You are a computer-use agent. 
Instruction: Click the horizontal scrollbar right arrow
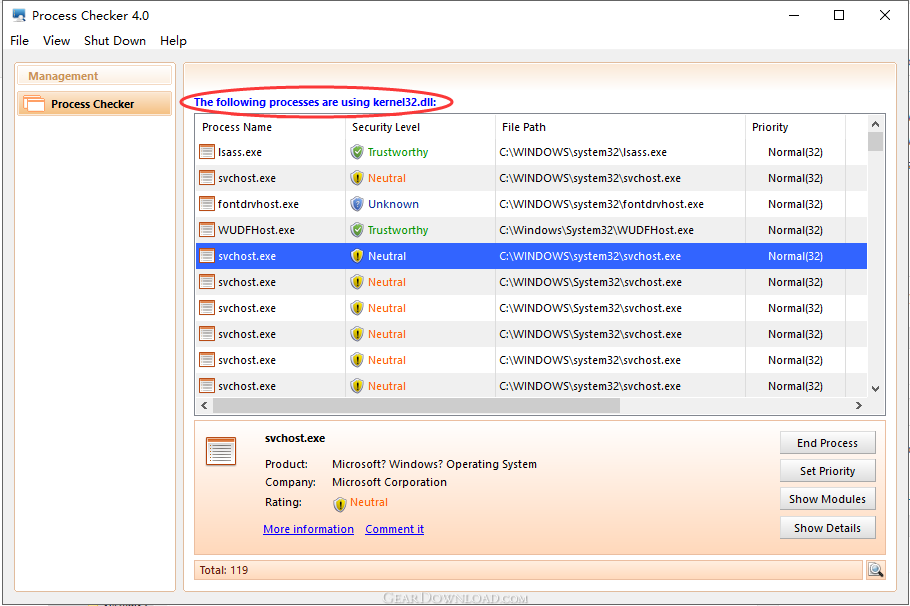[859, 405]
